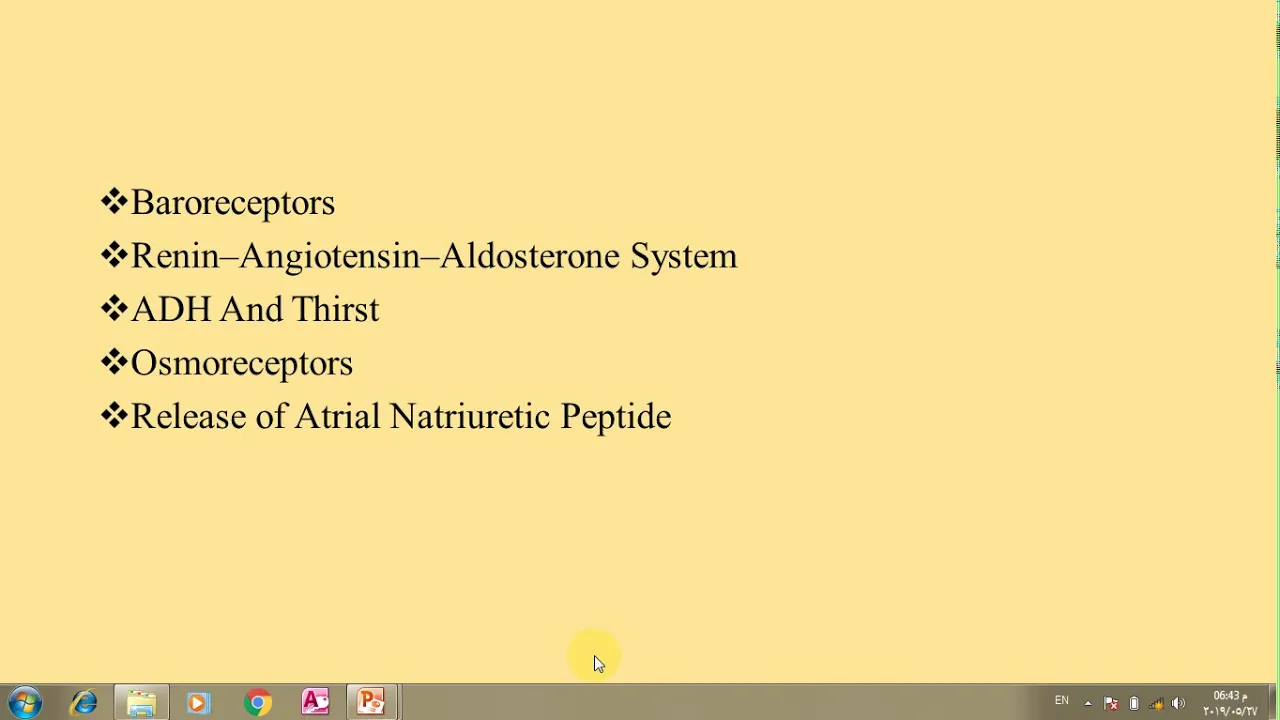
Task: Click the ADH And Thirst line
Action: click(255, 309)
